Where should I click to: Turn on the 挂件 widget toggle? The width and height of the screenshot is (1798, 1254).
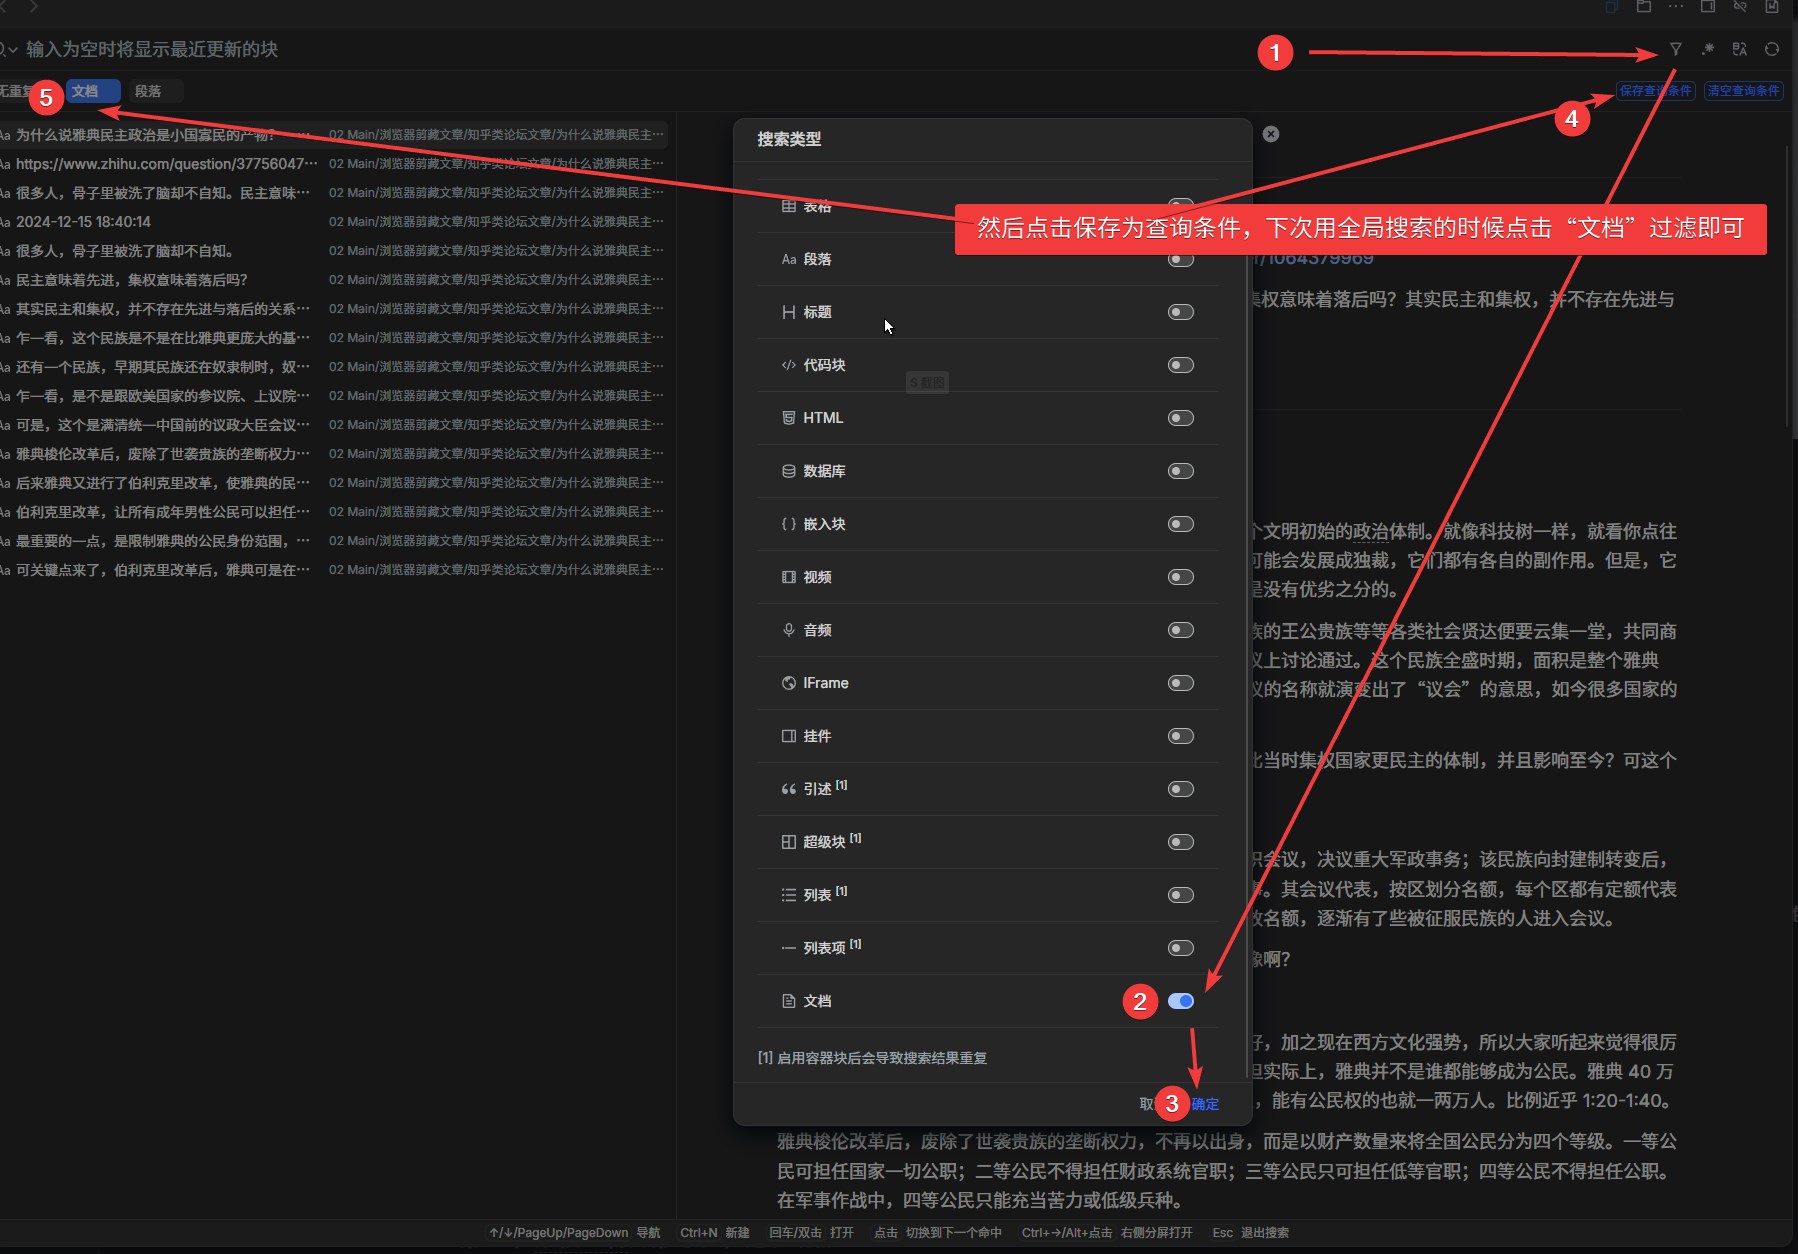coord(1181,736)
